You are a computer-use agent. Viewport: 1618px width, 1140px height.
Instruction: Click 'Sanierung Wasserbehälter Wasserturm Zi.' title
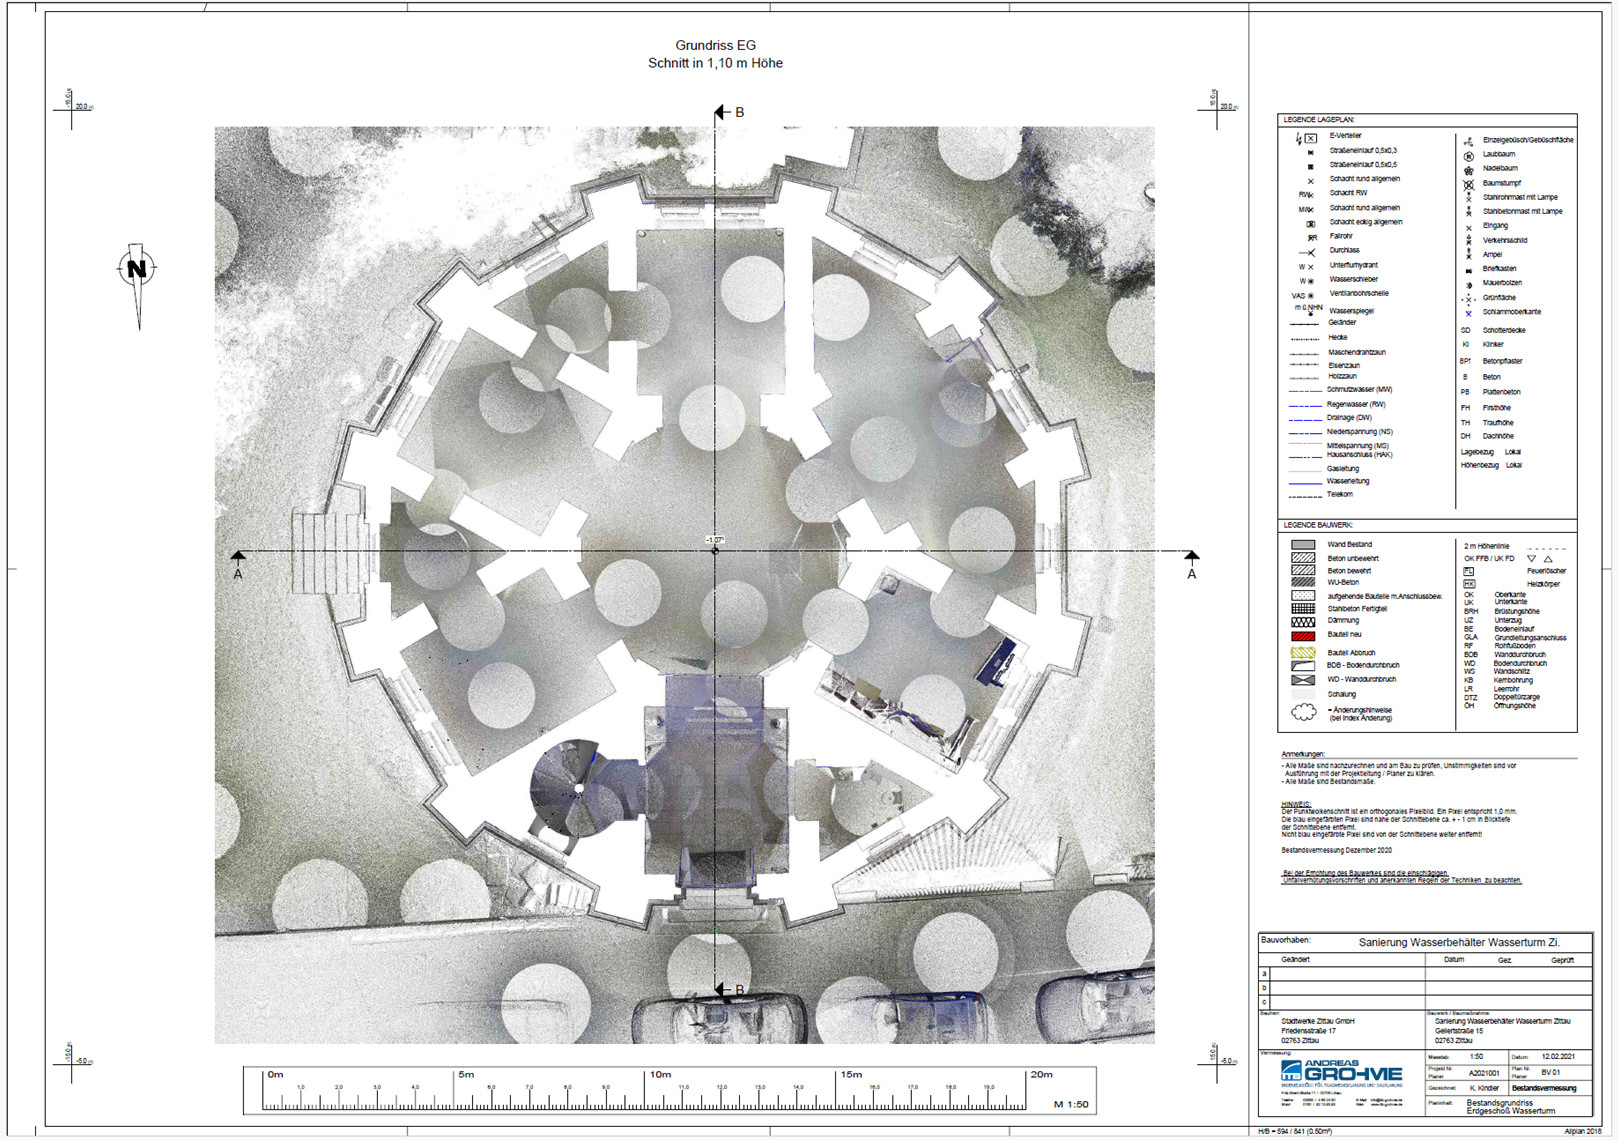click(1459, 942)
